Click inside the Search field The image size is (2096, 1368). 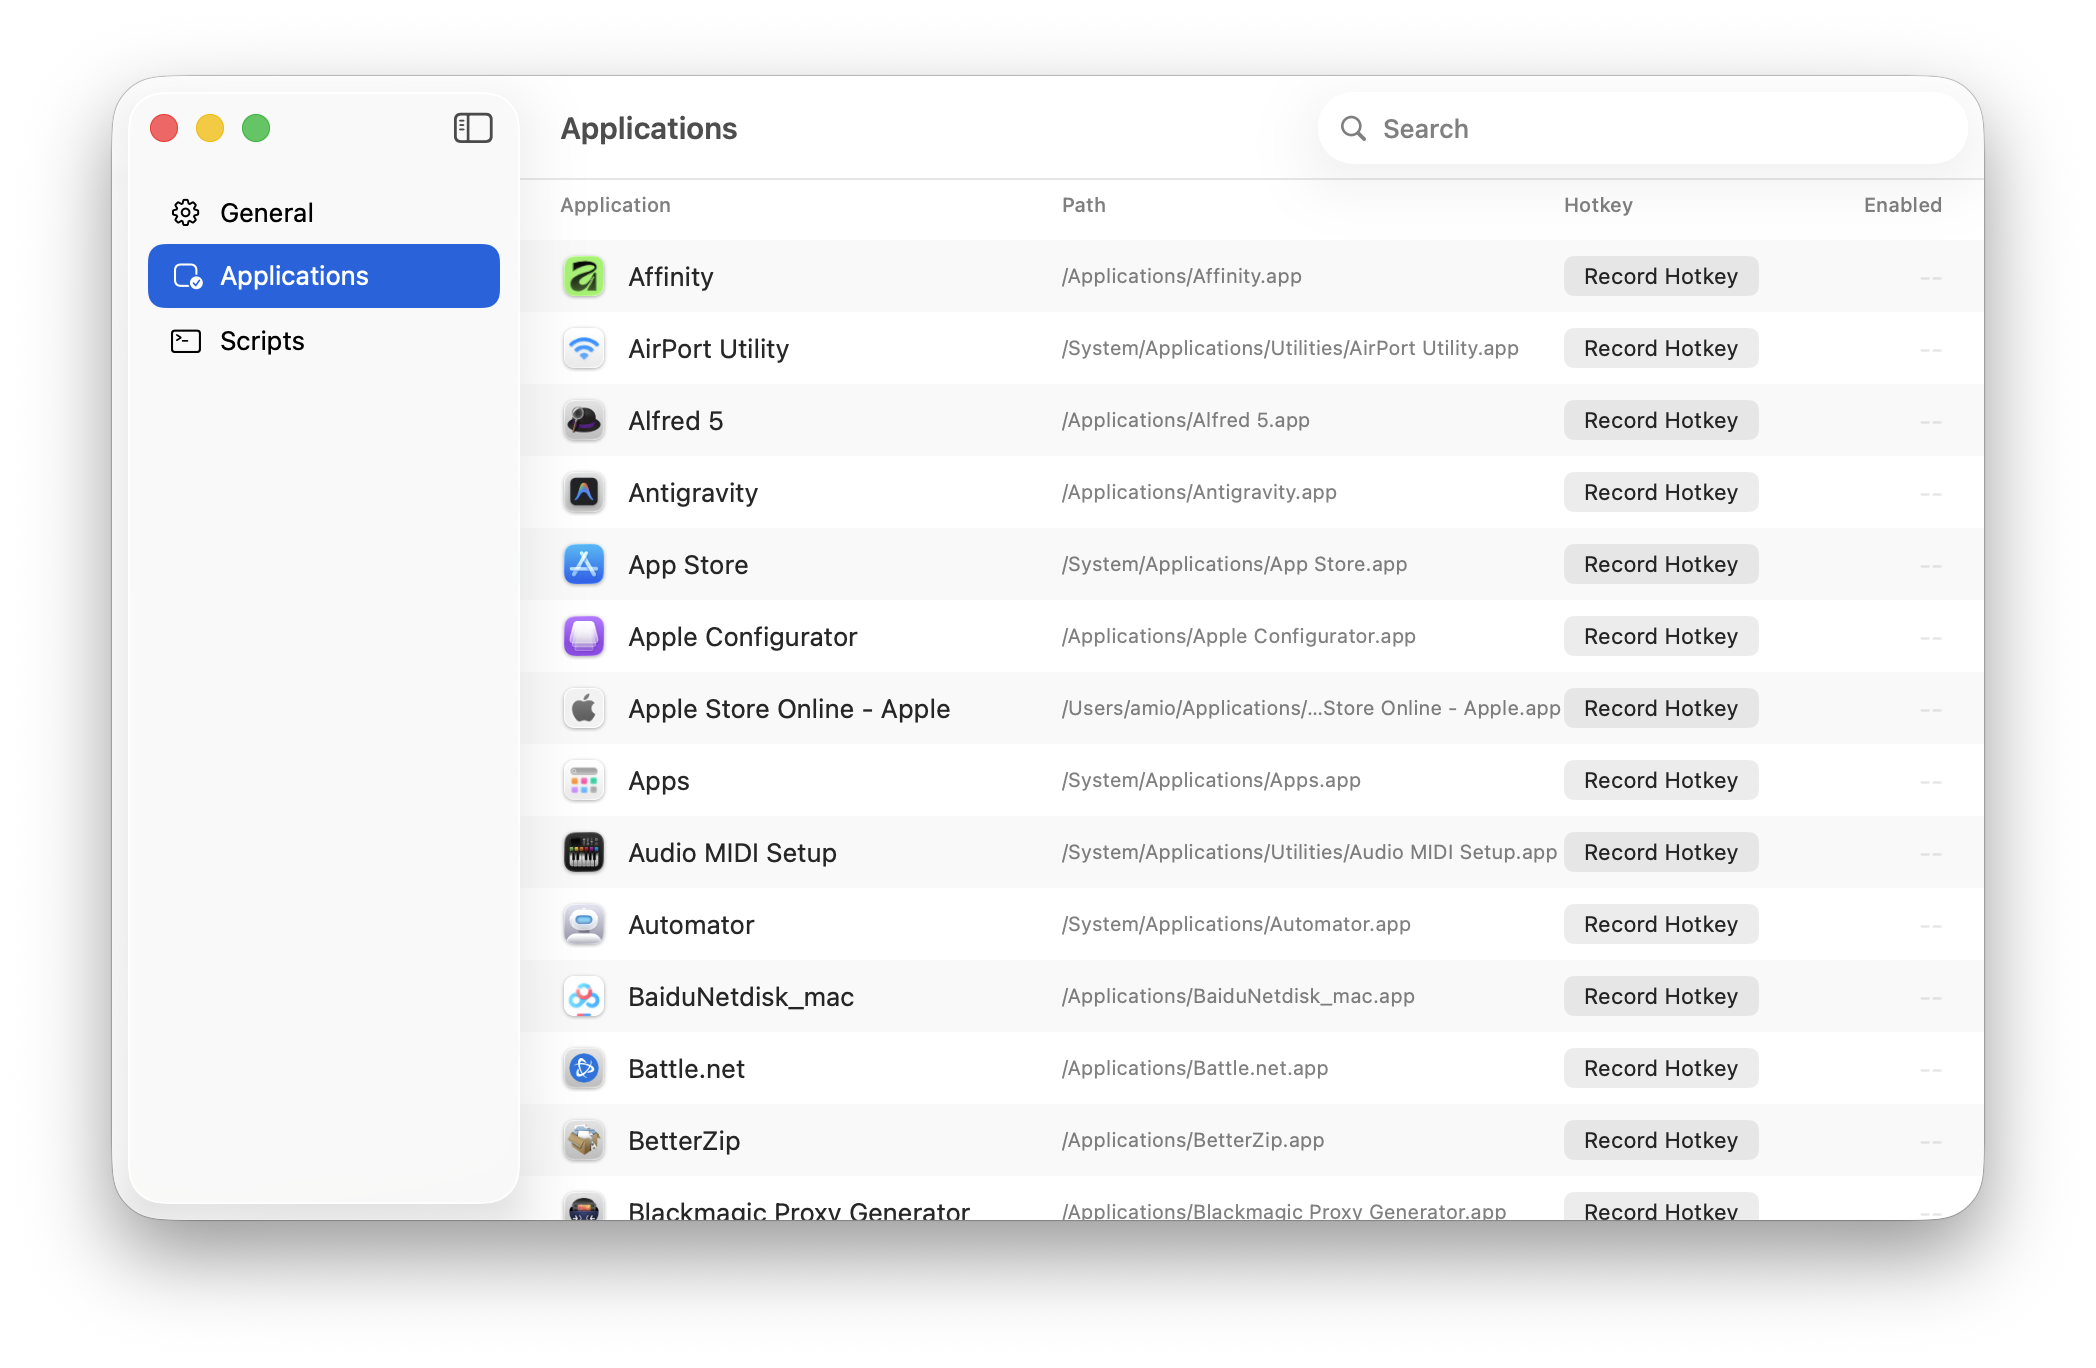pyautogui.click(x=1642, y=128)
